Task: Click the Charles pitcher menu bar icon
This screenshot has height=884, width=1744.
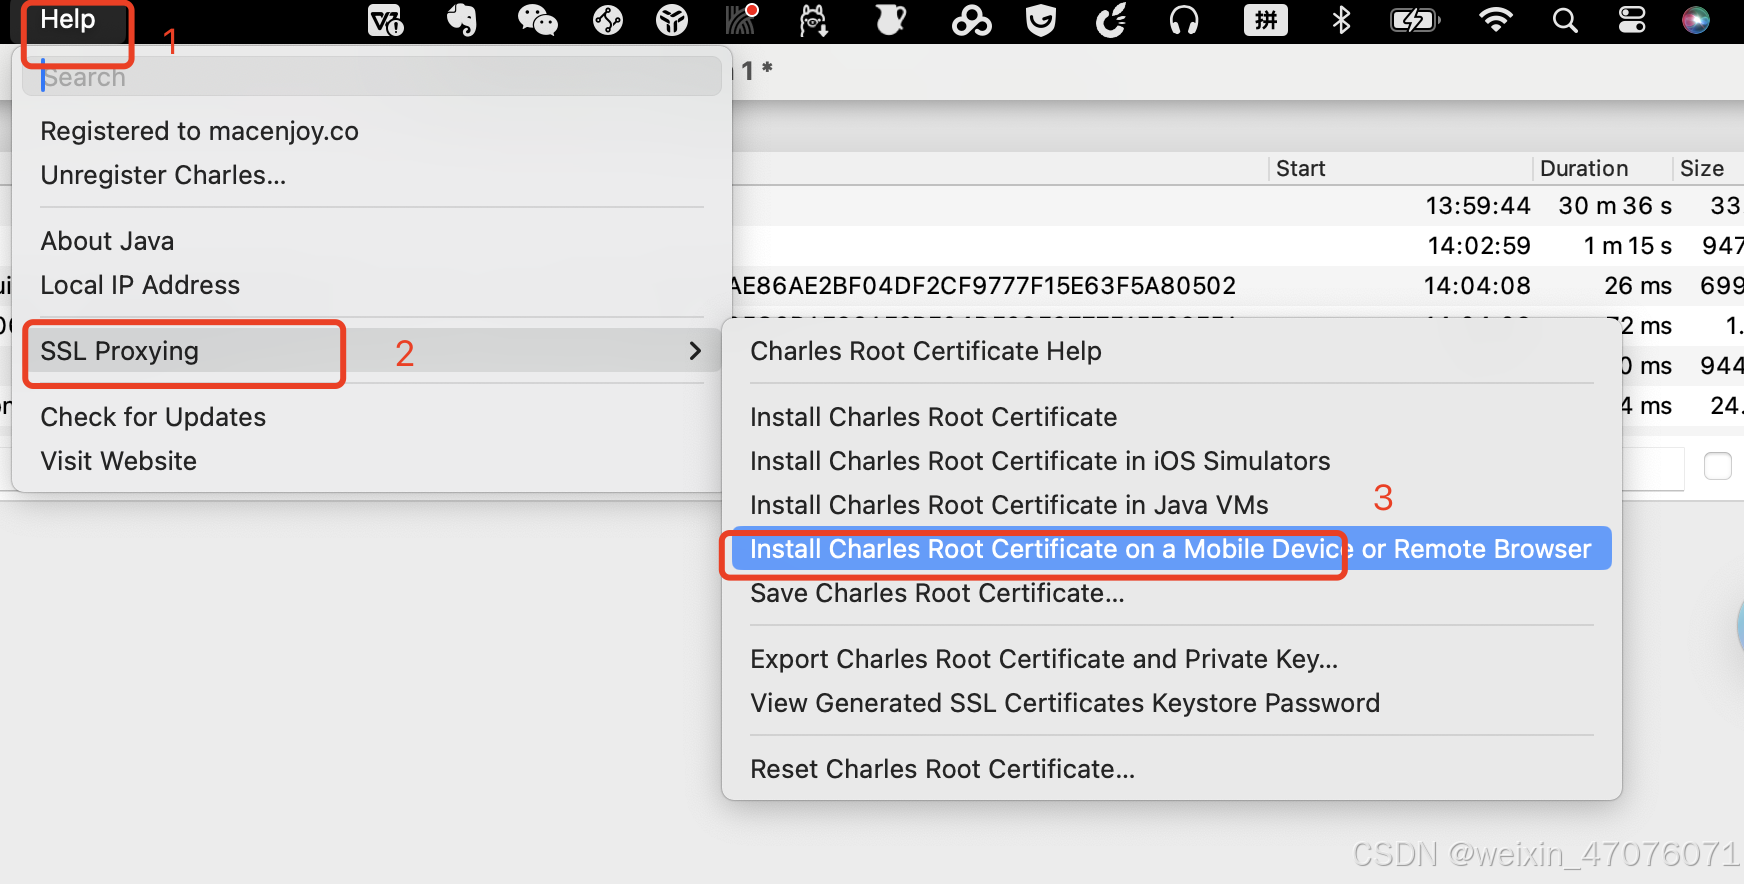Action: pos(889,20)
